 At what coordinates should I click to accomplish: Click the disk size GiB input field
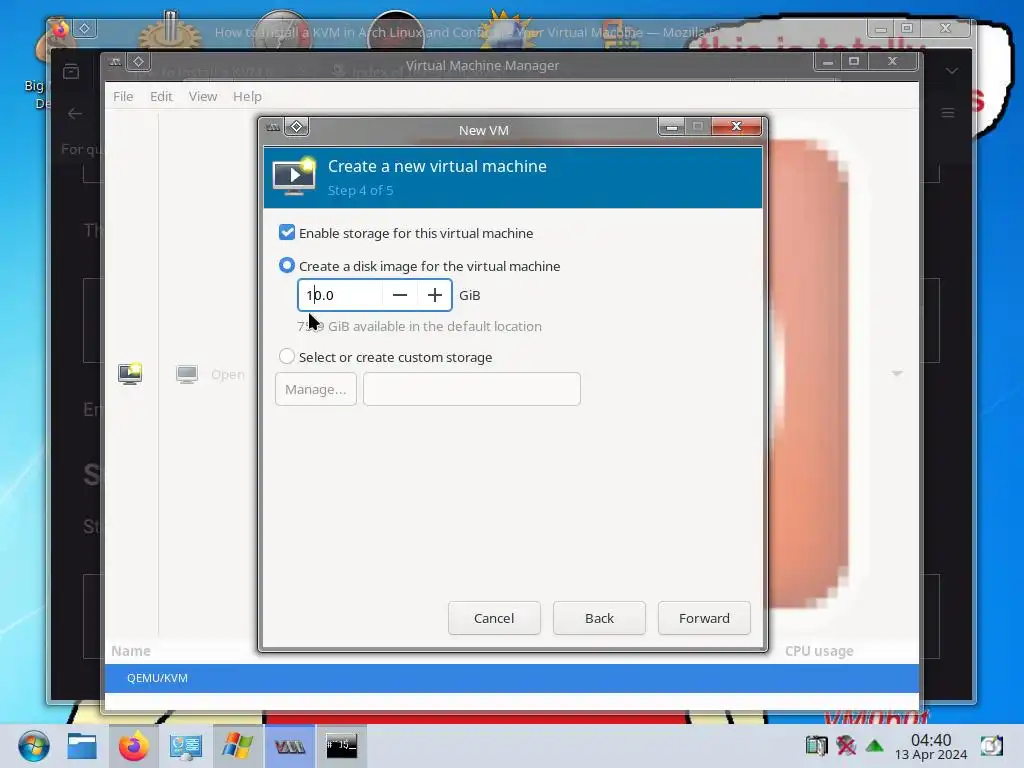tap(340, 295)
